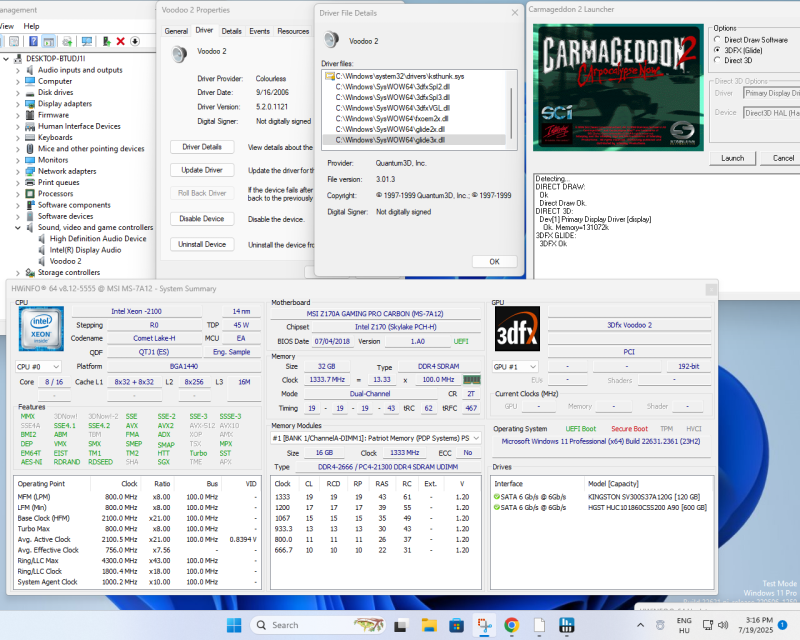Click the KINGSTON SV300S37A120G drive row

pos(601,497)
